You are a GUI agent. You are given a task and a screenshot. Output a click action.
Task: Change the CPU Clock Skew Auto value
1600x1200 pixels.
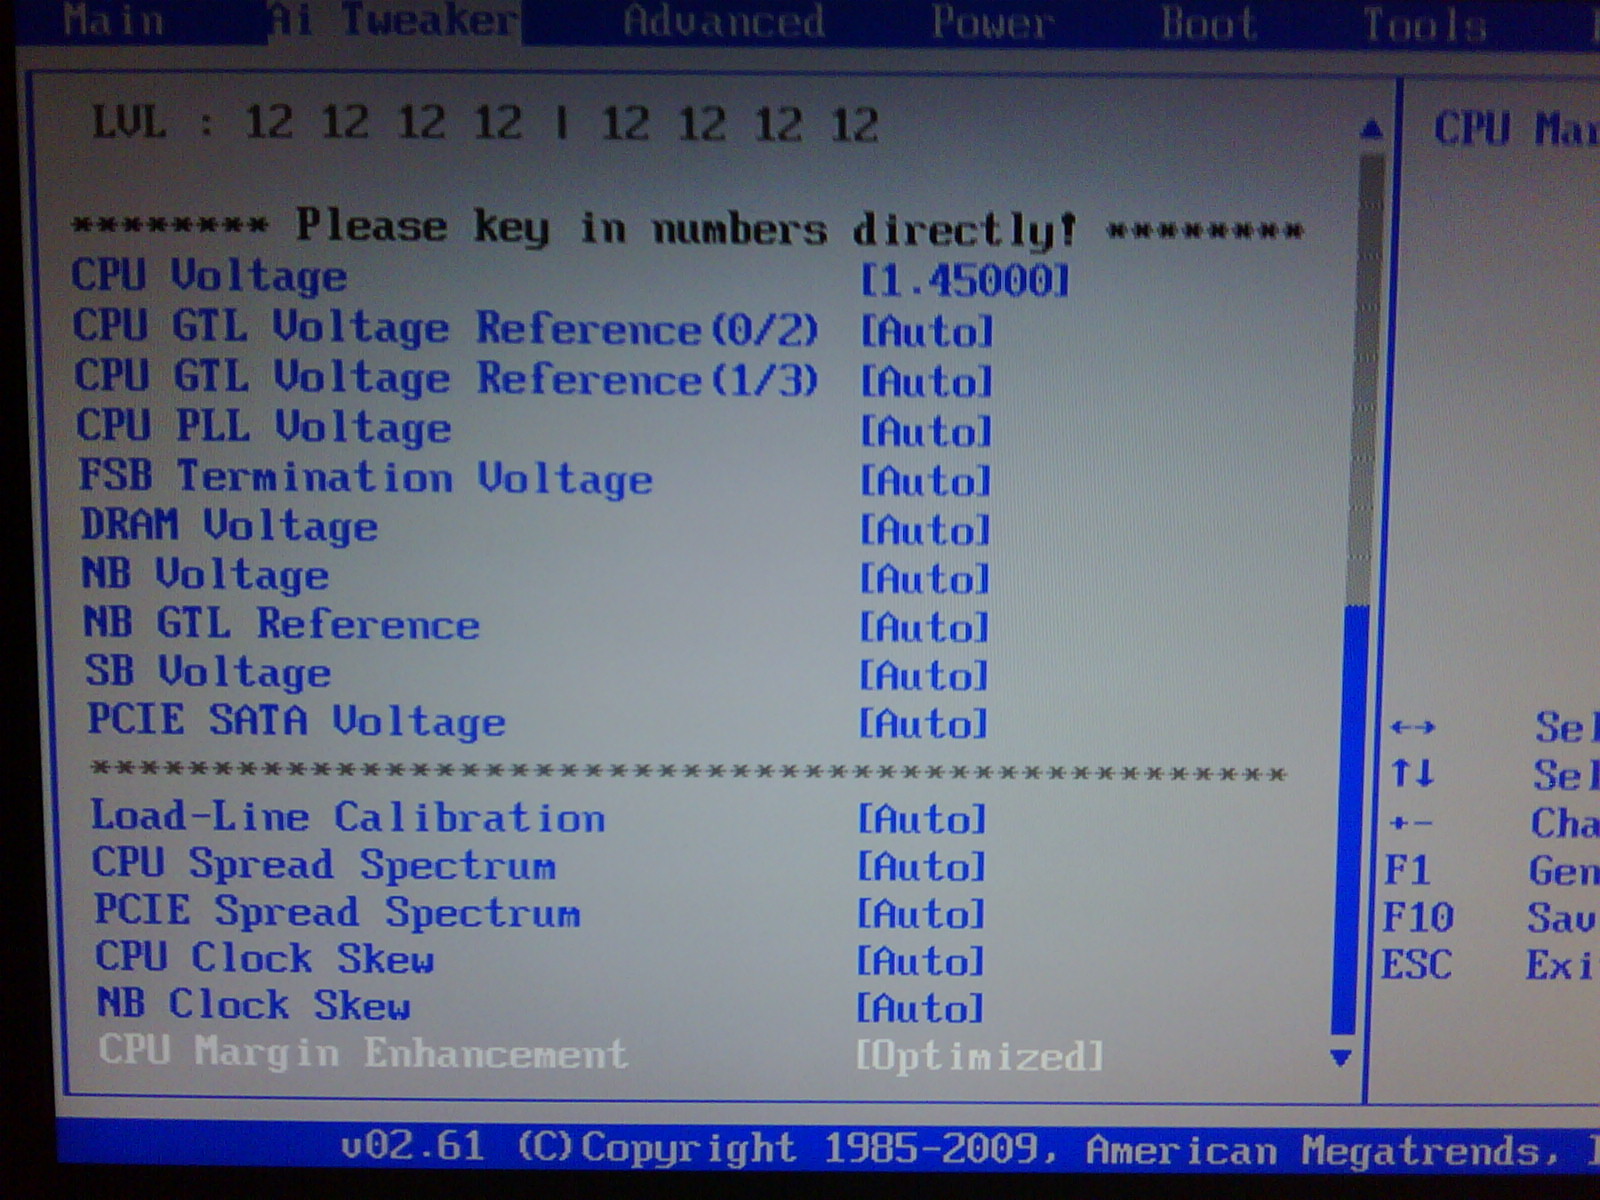tap(920, 961)
